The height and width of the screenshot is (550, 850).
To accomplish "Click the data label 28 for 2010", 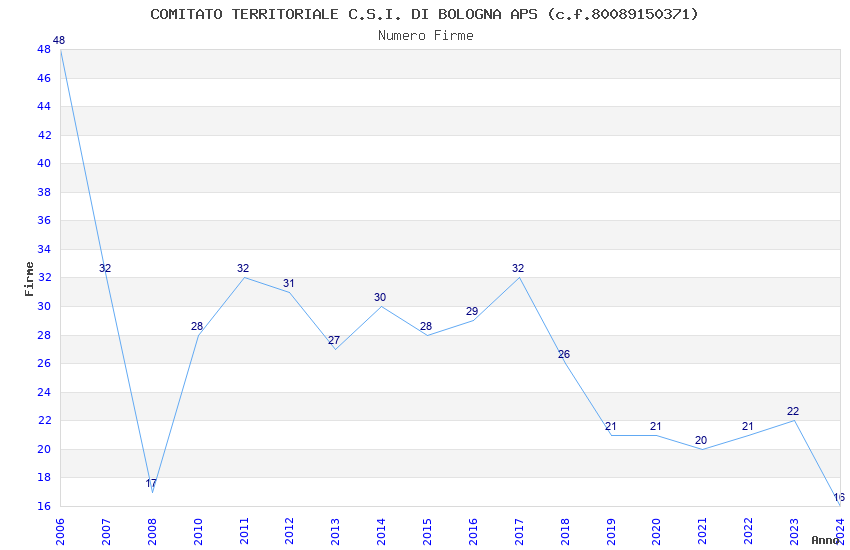I will coord(197,326).
